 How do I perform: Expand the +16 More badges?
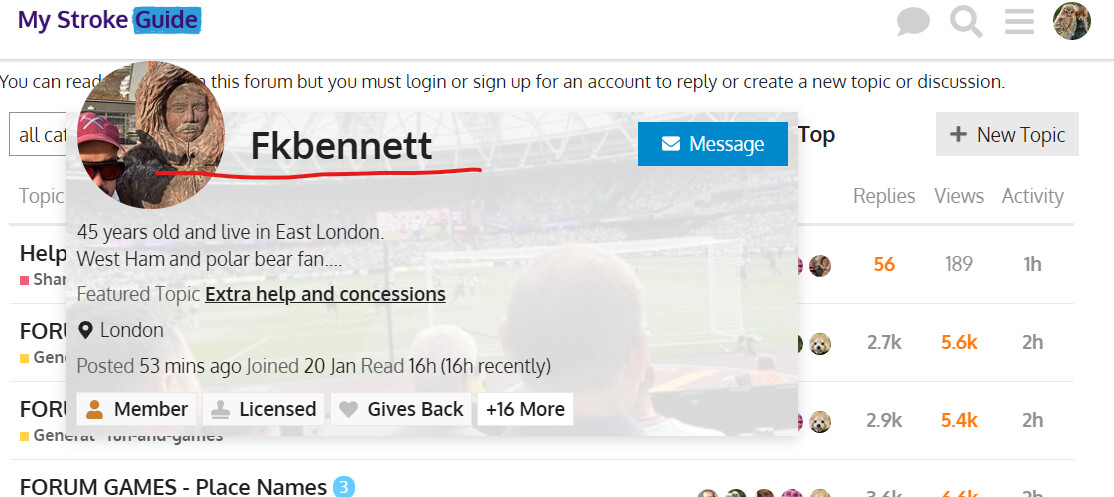pyautogui.click(x=525, y=408)
